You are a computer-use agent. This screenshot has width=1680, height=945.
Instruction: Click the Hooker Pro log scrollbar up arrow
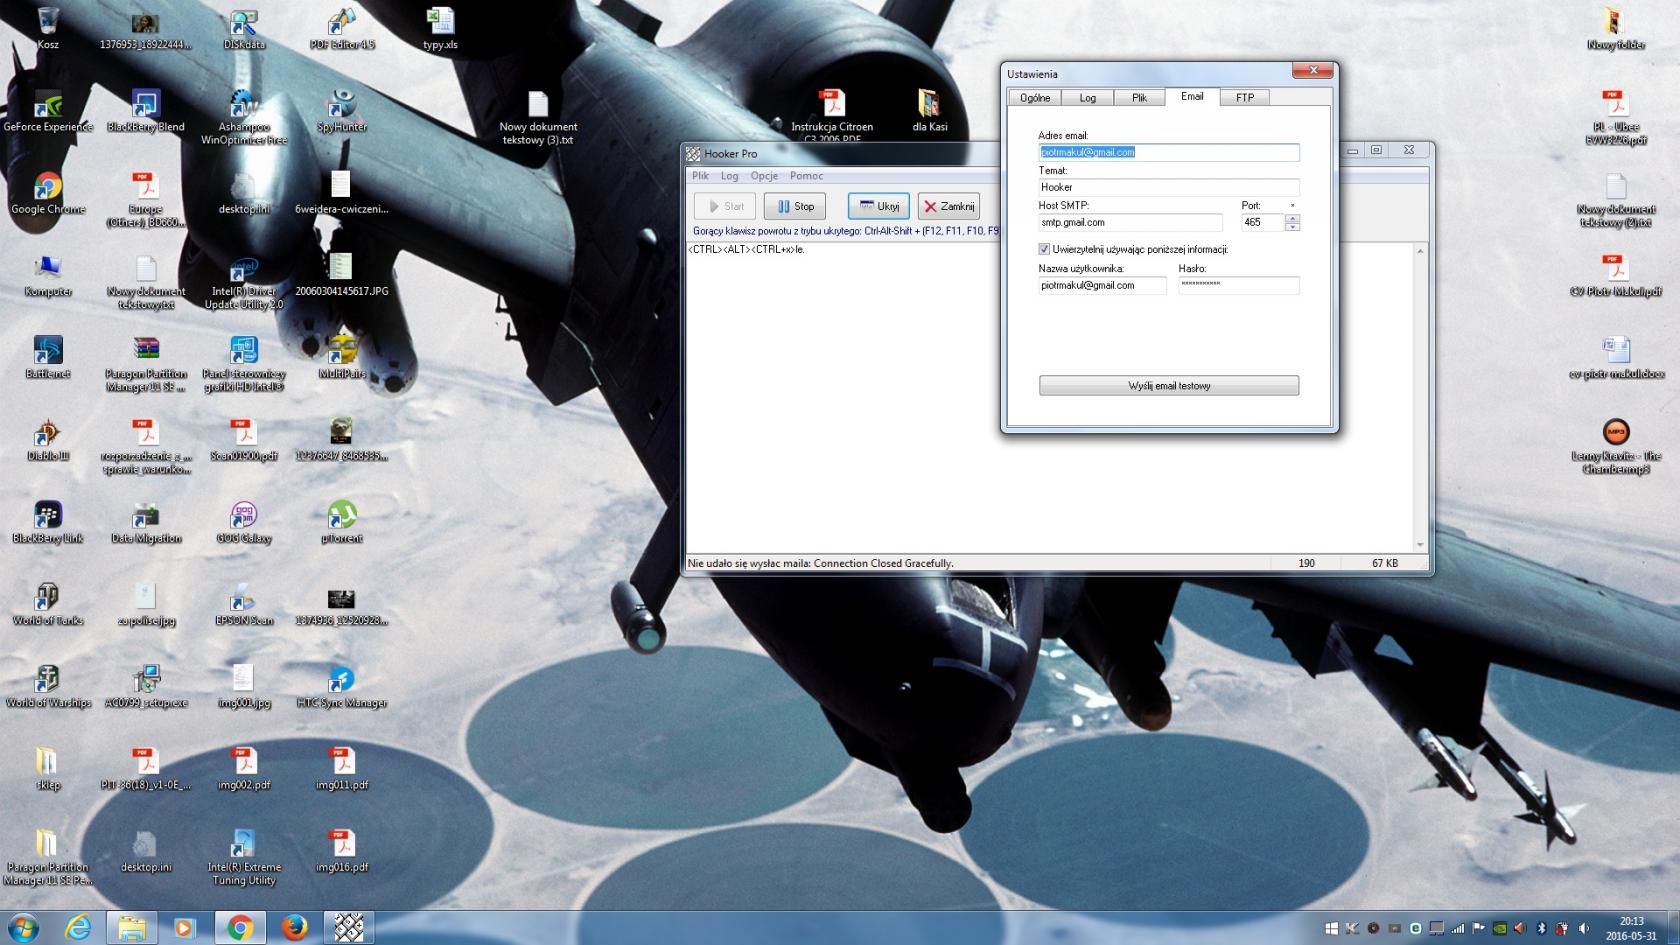[1420, 250]
